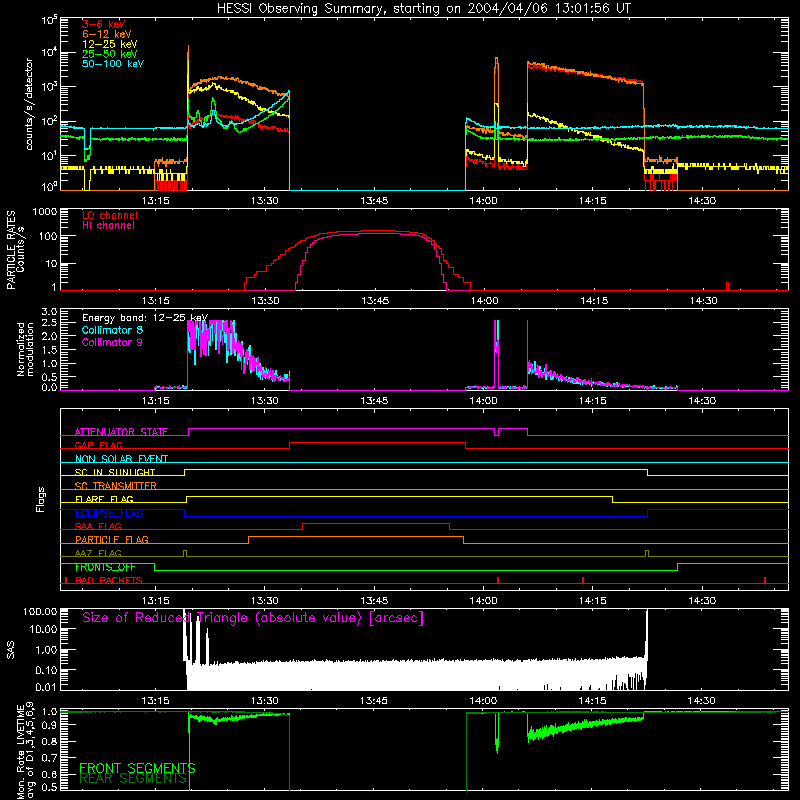Click the 13:45 tick label under the counts plot
This screenshot has height=800, width=800.
tap(374, 201)
